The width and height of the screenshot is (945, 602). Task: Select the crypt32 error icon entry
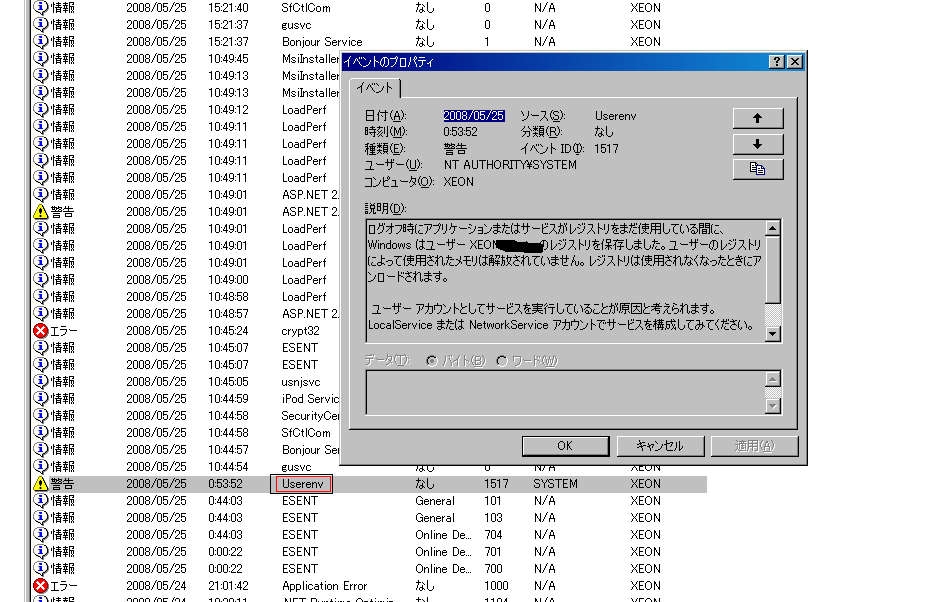(40, 330)
